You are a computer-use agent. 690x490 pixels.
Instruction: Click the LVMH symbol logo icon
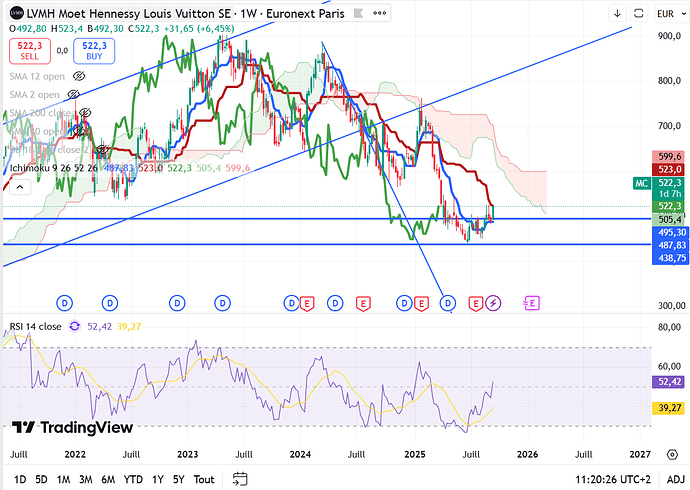(13, 12)
